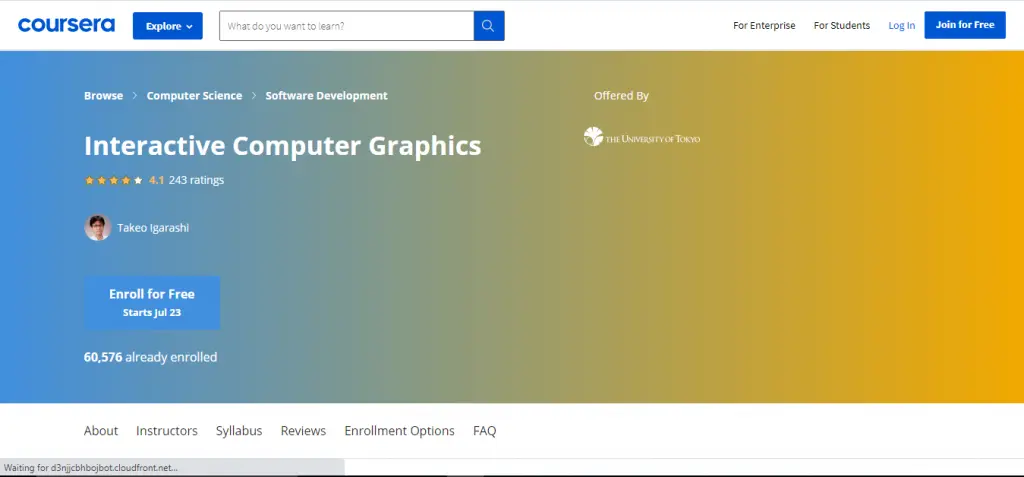Viewport: 1024px width, 477px height.
Task: Switch to the Reviews tab
Action: 303,431
